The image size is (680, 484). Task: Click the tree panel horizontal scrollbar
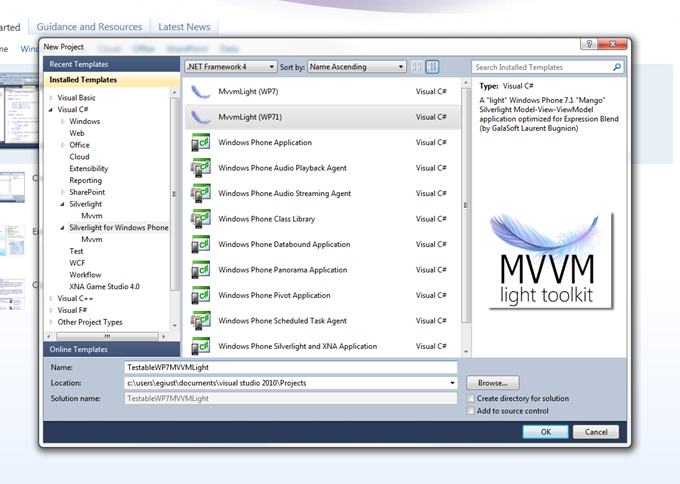tap(107, 337)
